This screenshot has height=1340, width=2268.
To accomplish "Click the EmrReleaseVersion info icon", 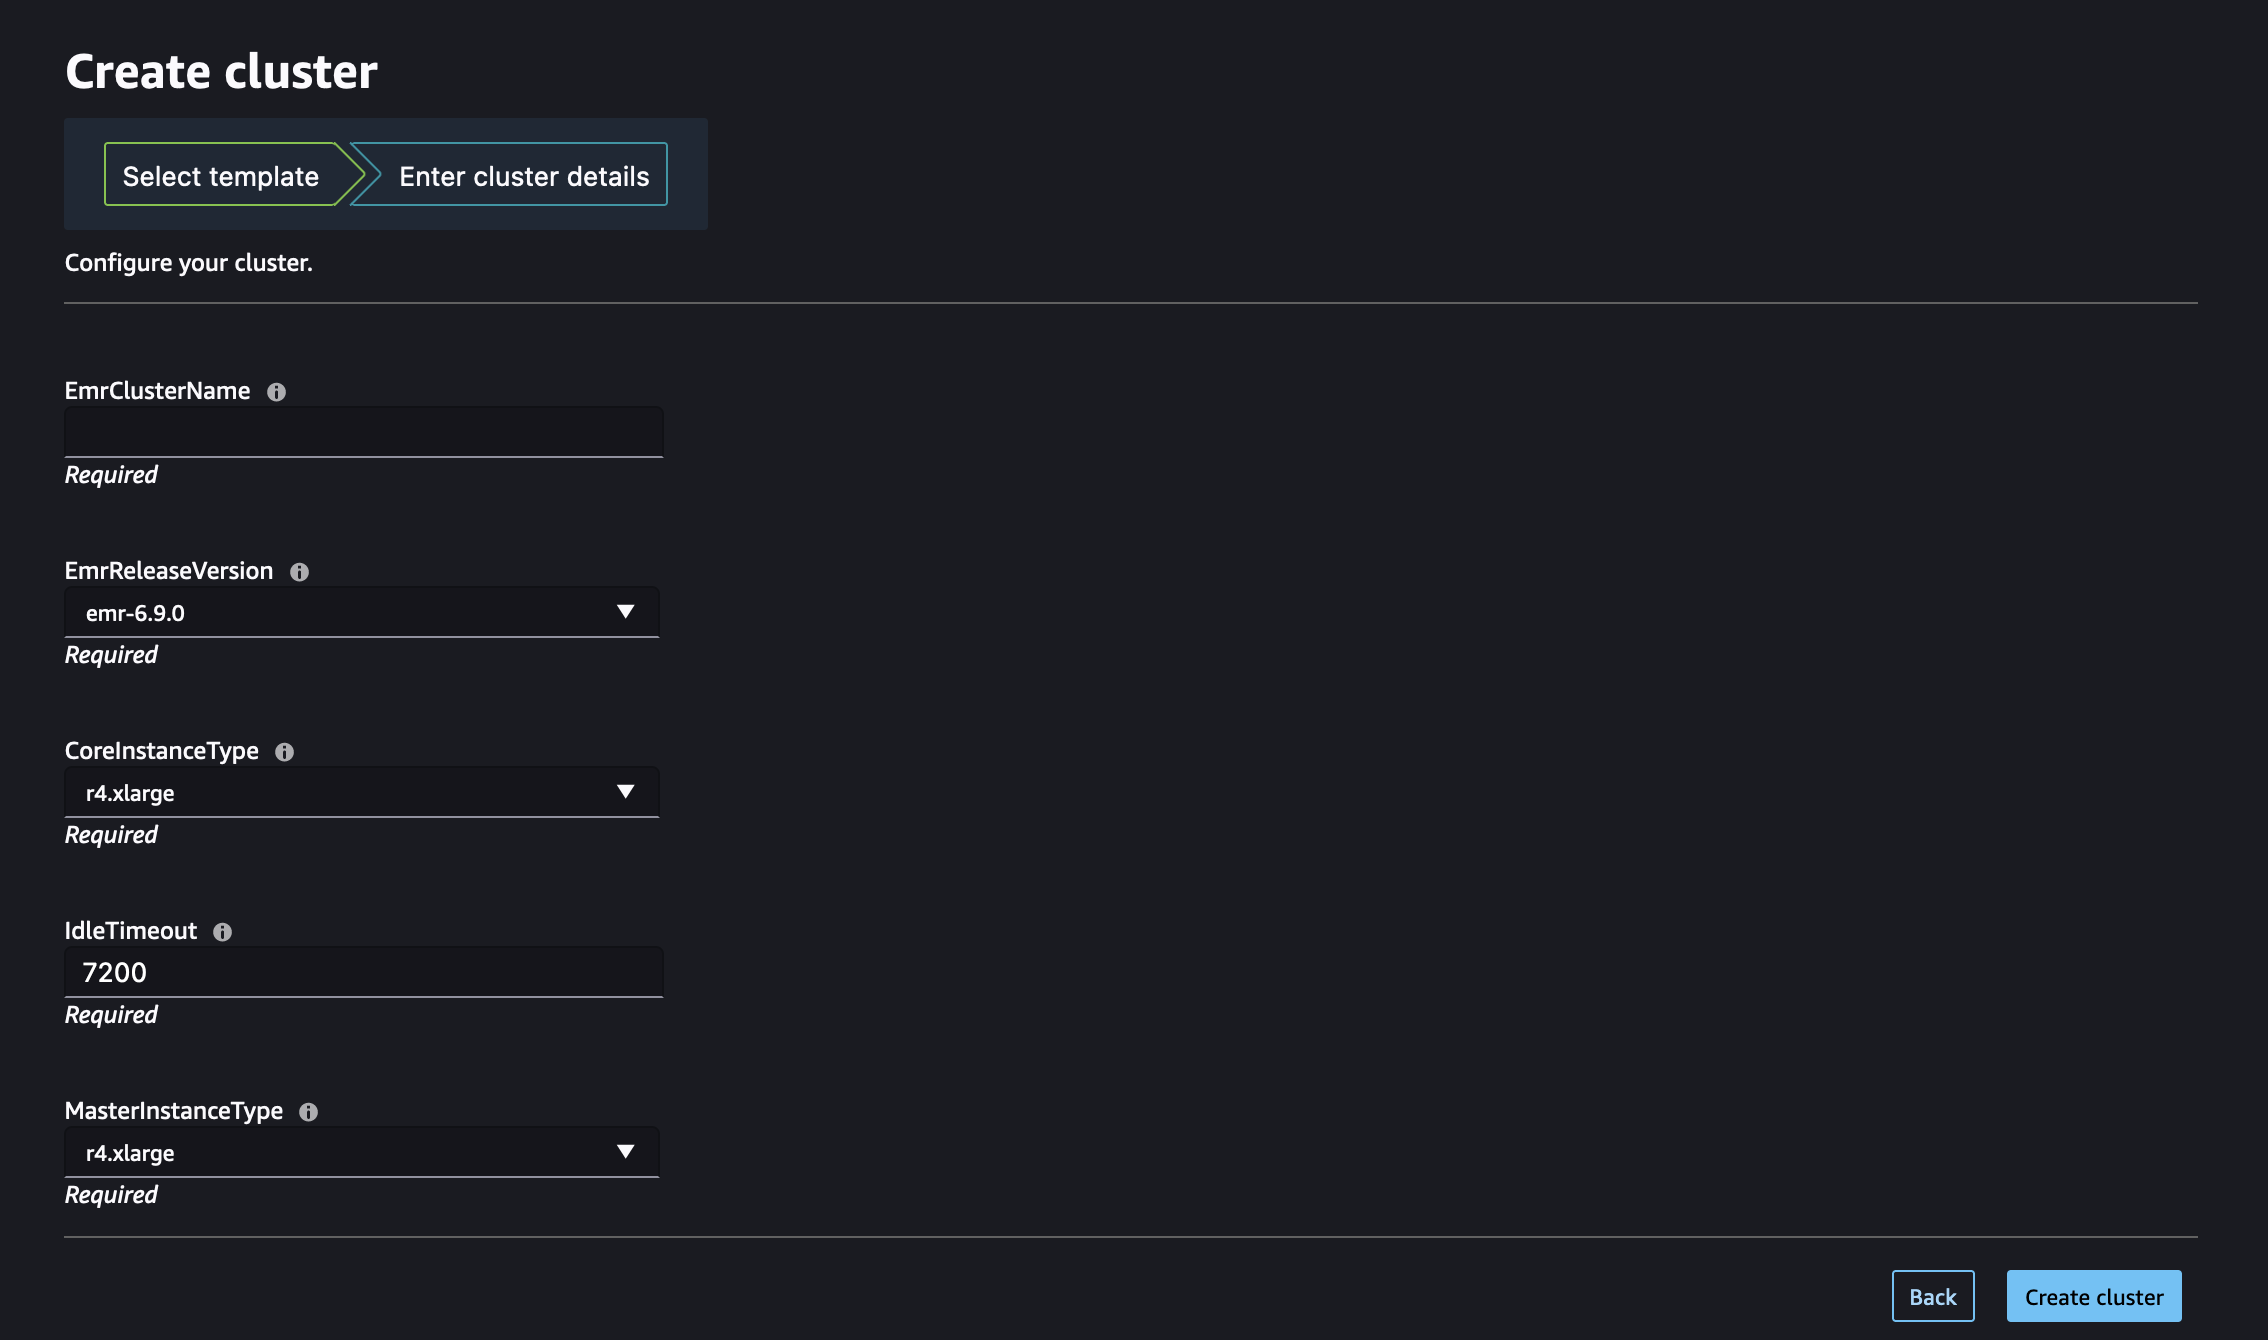I will pyautogui.click(x=298, y=570).
